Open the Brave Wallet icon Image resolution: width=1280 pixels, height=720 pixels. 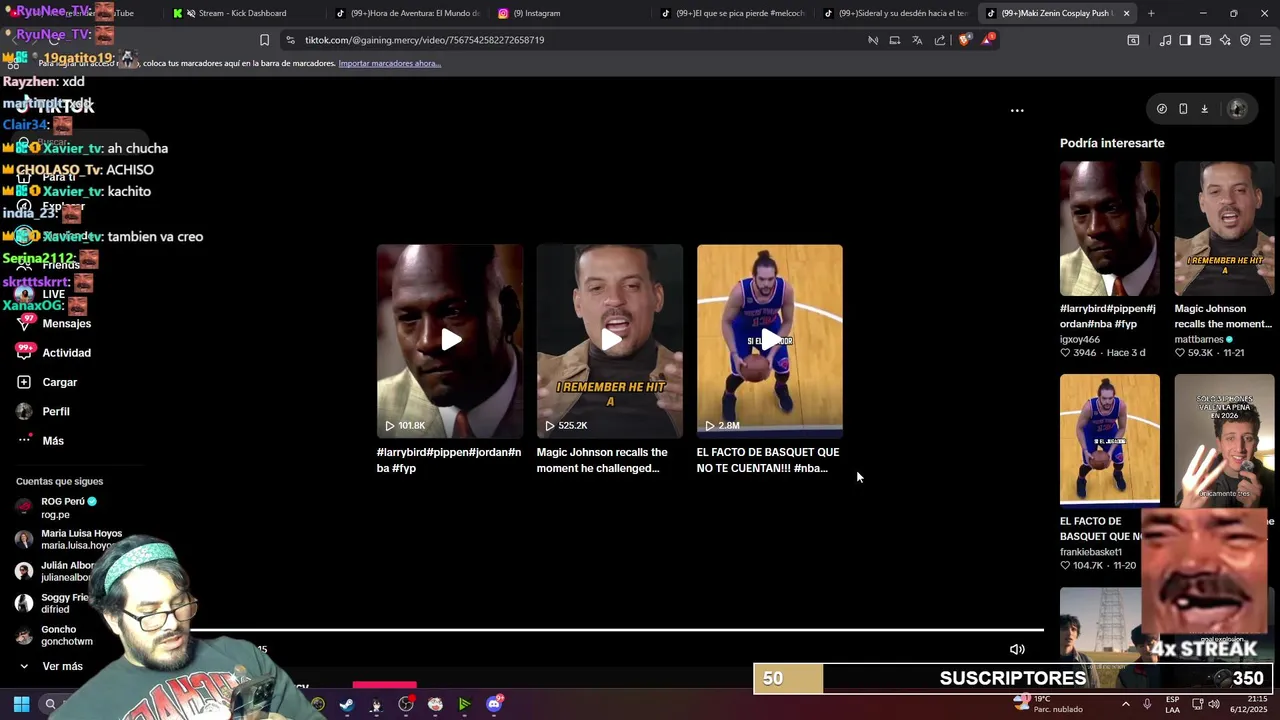click(x=1205, y=40)
